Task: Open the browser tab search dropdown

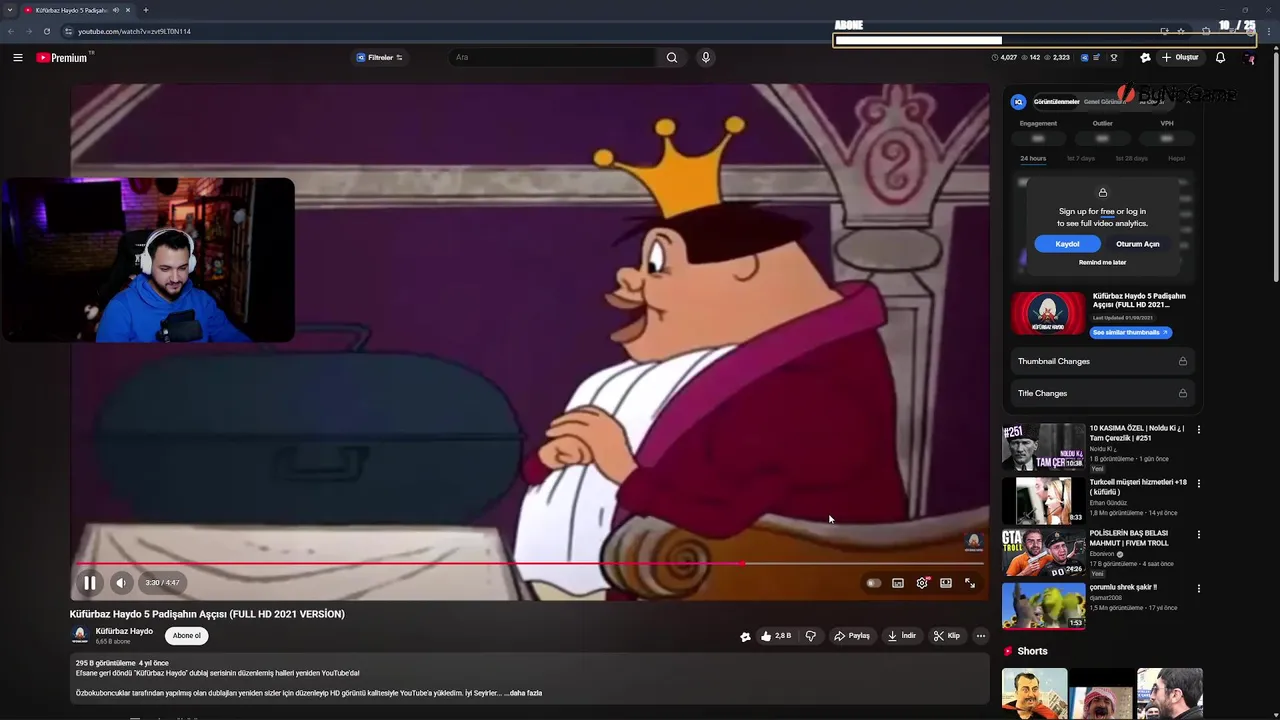Action: 10,10
